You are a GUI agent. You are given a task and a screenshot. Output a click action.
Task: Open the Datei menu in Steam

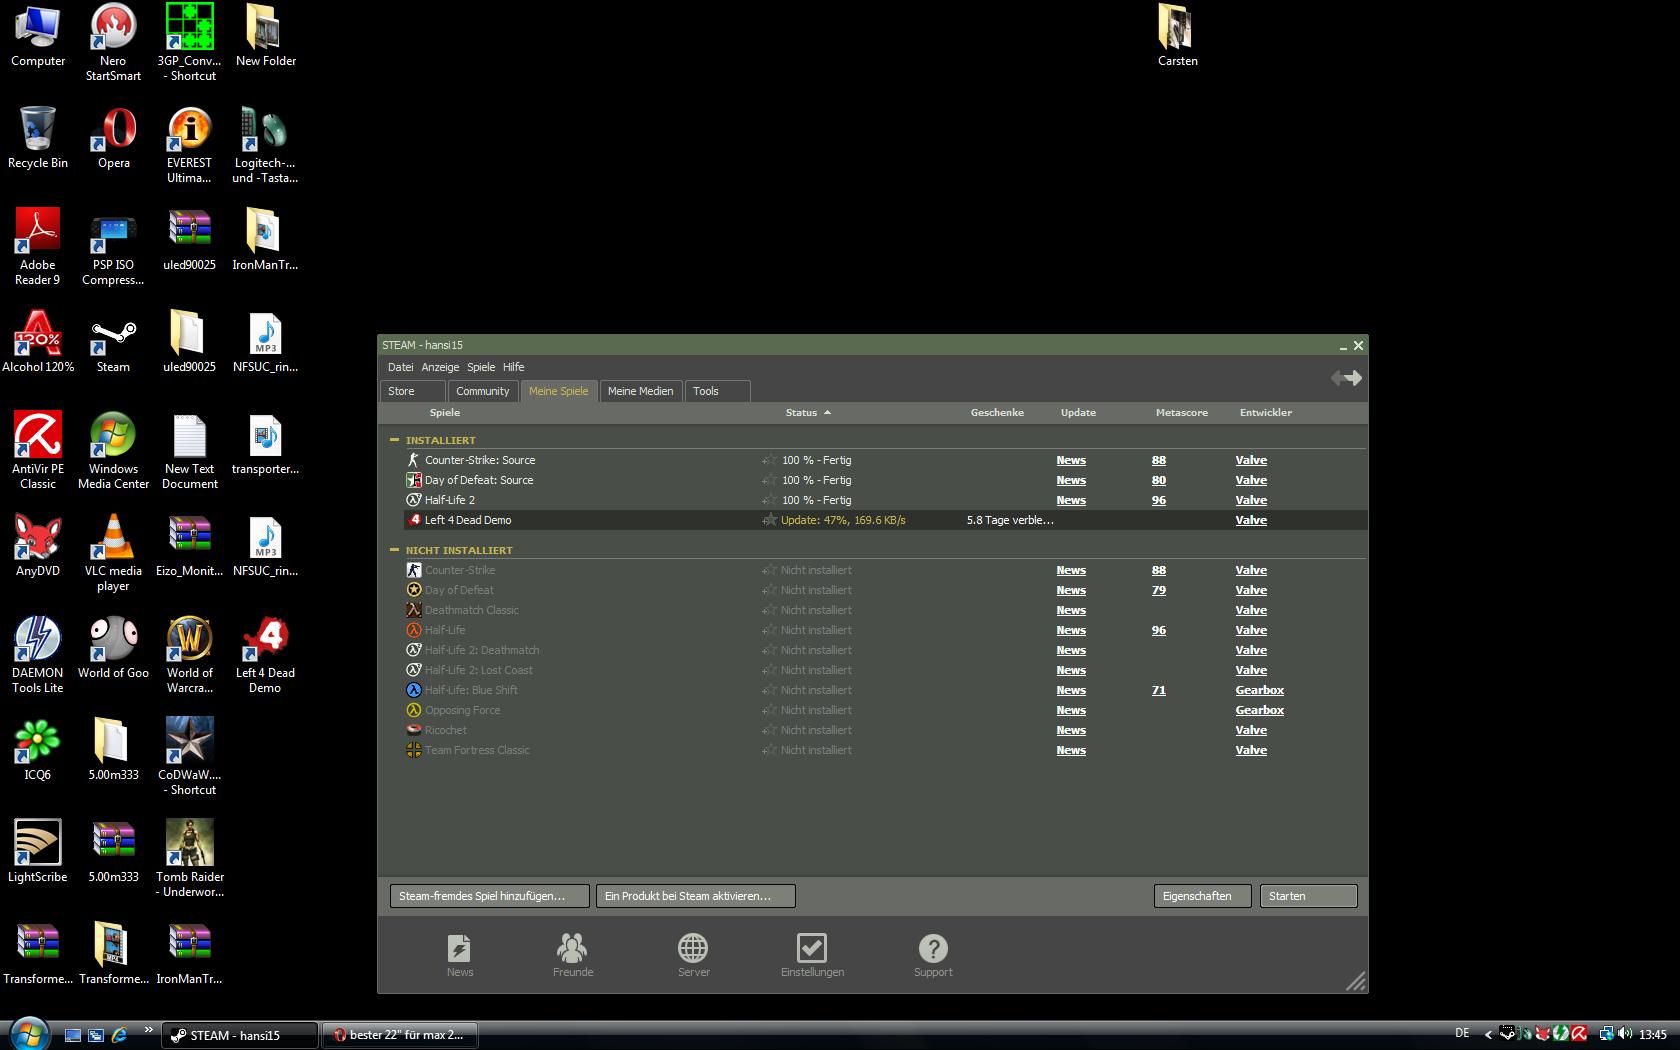coord(400,367)
